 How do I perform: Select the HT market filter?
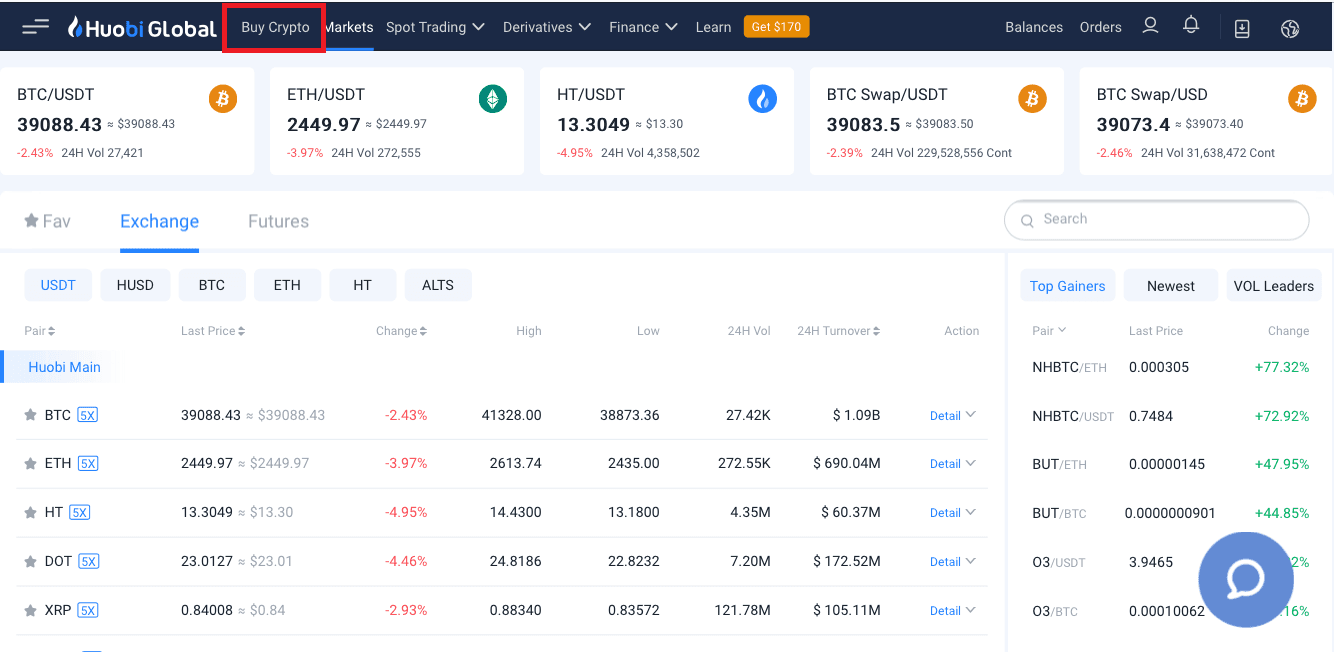click(x=363, y=285)
